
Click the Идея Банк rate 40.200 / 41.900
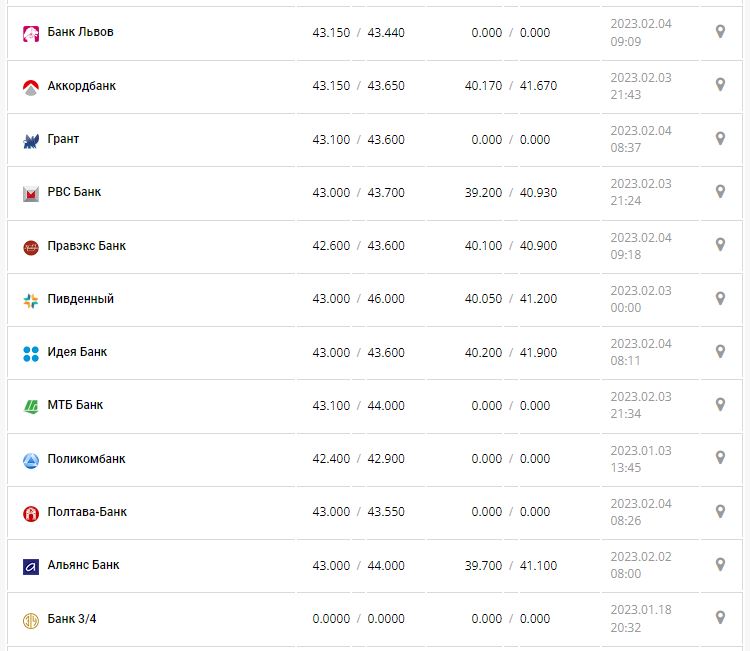click(x=511, y=352)
